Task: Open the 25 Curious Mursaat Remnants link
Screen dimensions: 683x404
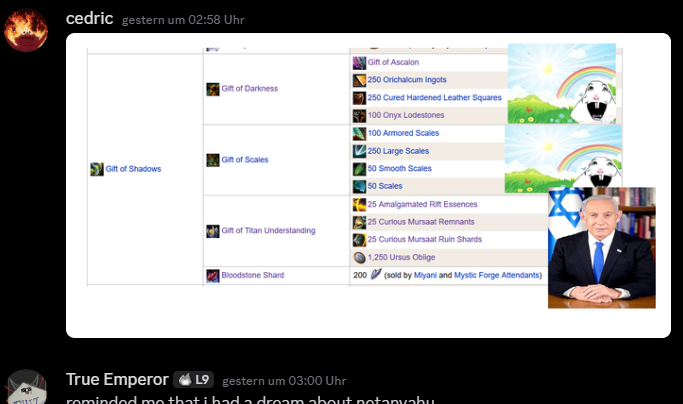Action: point(421,222)
